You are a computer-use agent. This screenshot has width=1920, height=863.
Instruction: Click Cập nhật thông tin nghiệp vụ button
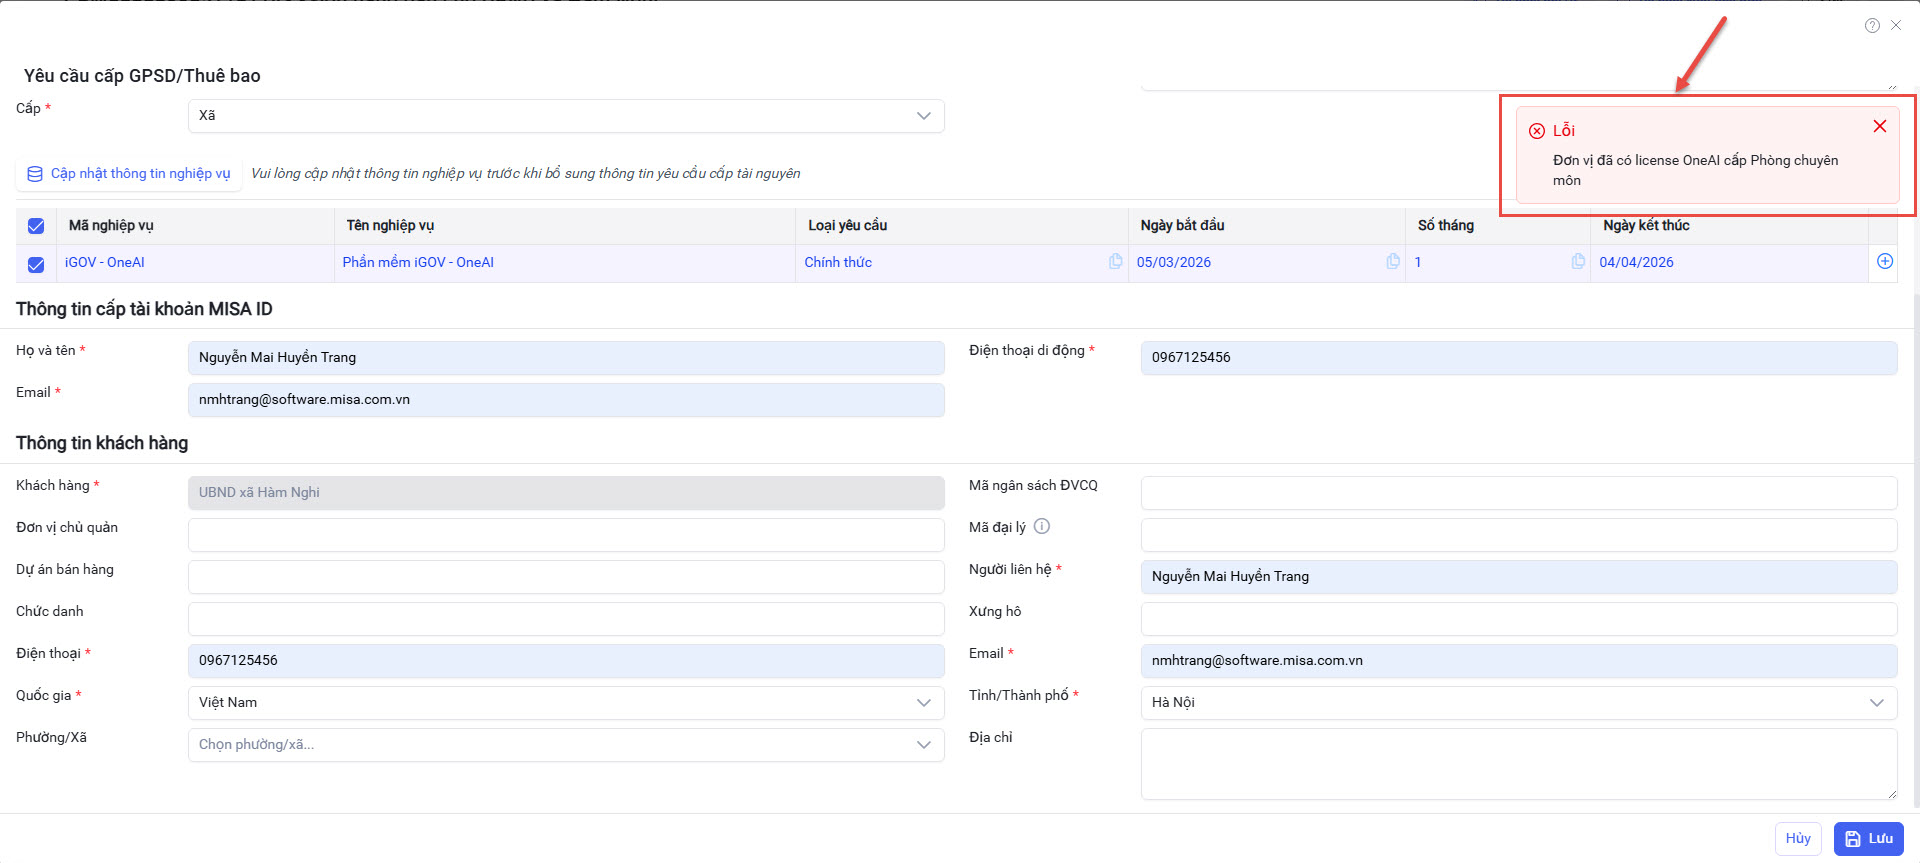[129, 174]
